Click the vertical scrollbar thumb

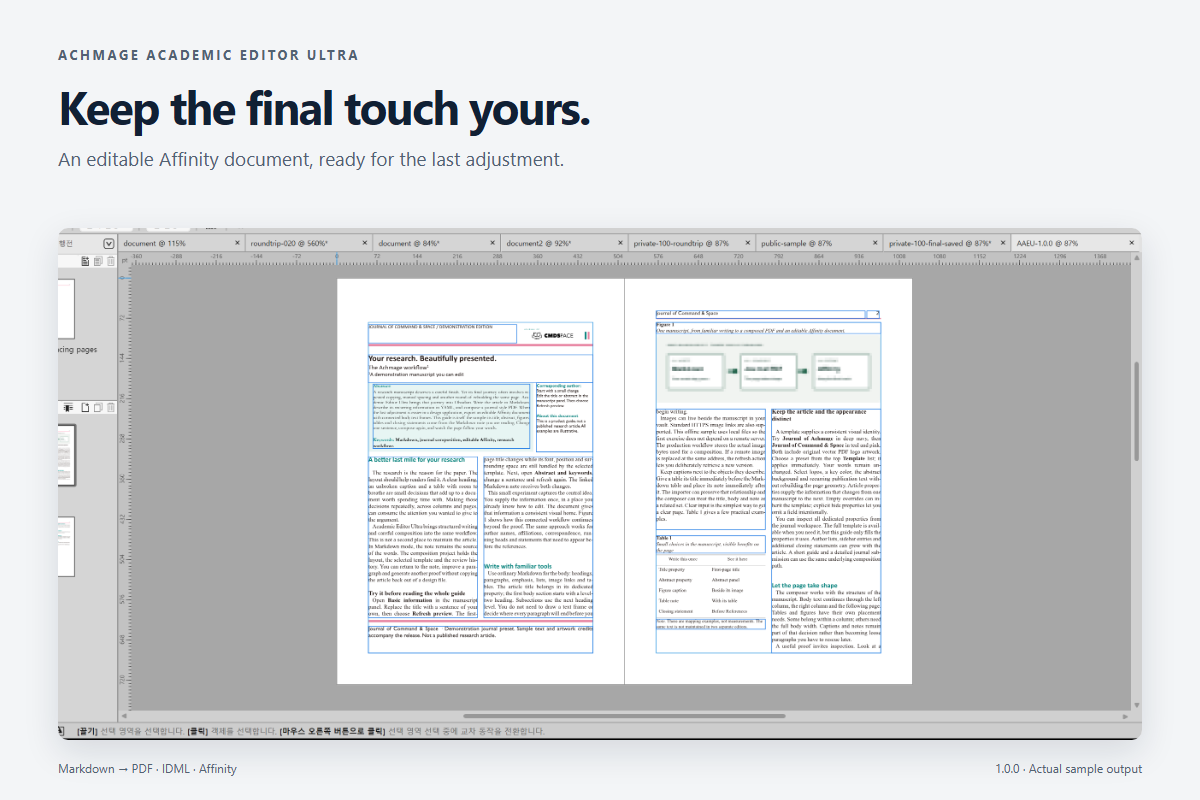click(1136, 412)
